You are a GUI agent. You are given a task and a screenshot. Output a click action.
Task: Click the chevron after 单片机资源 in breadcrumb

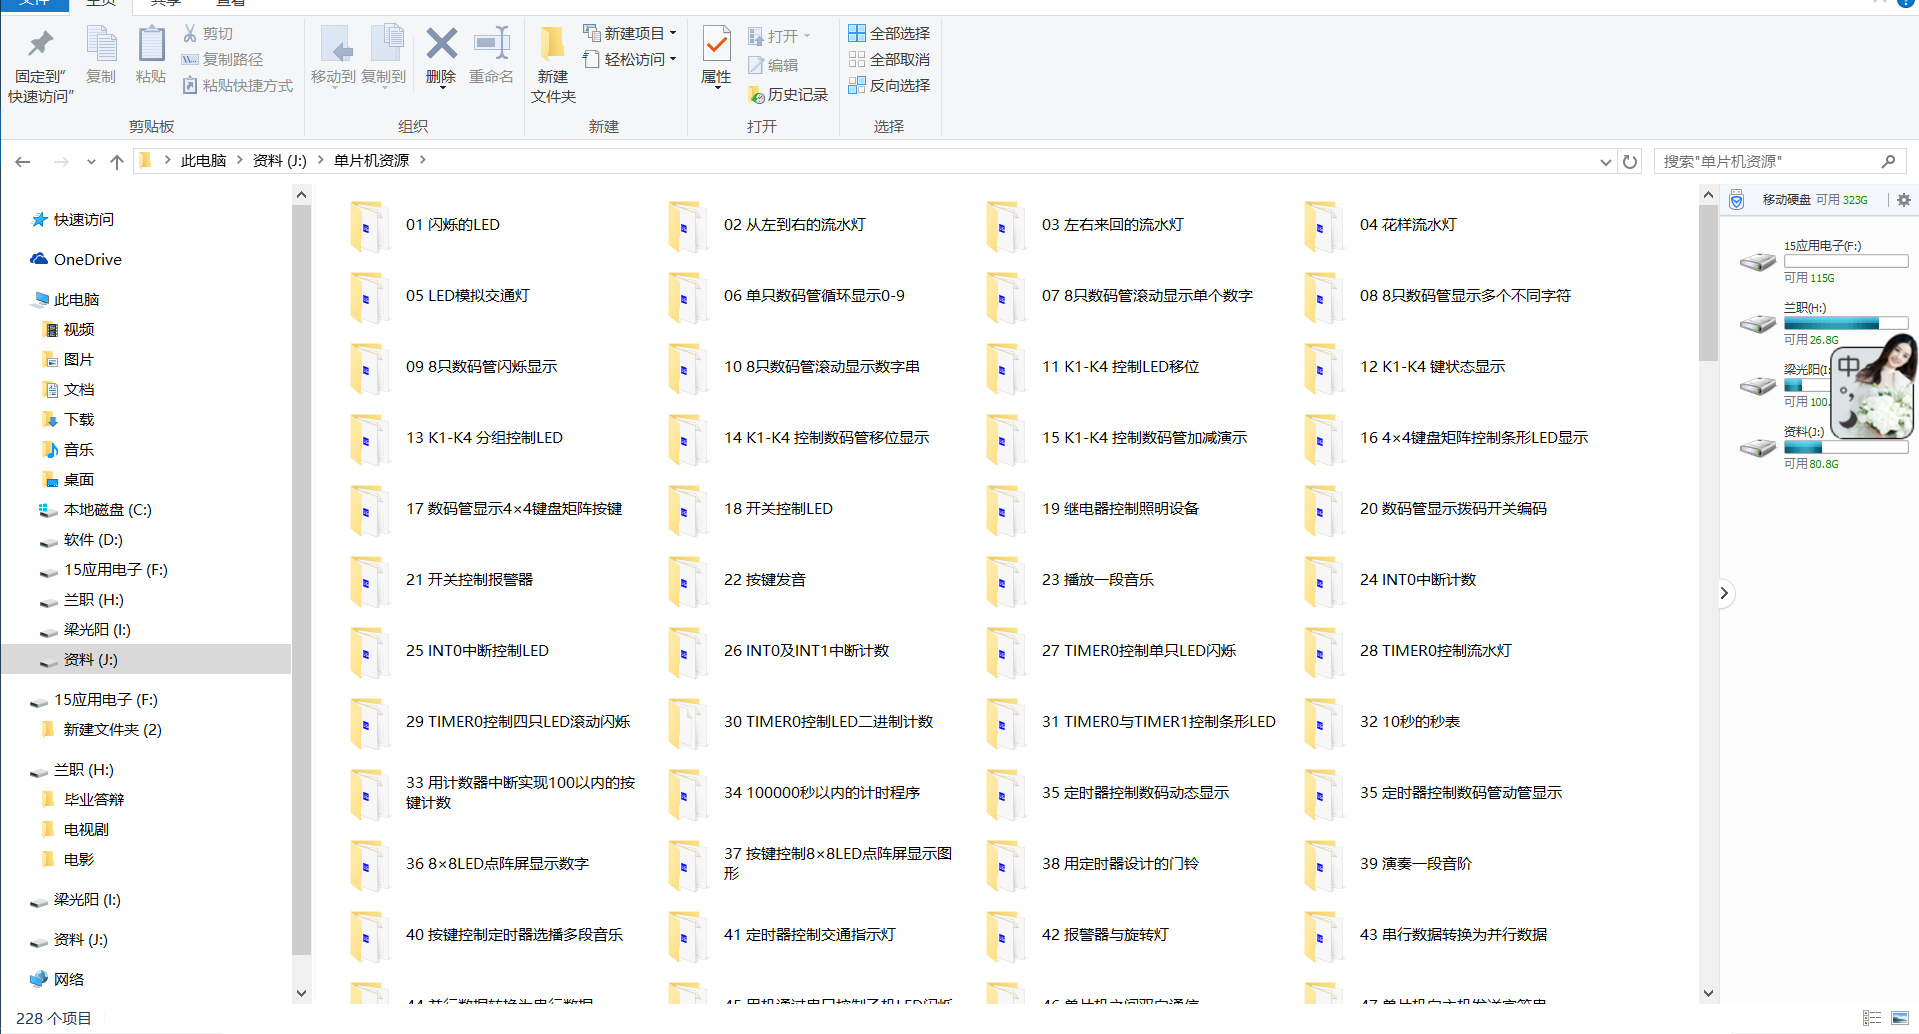(423, 160)
